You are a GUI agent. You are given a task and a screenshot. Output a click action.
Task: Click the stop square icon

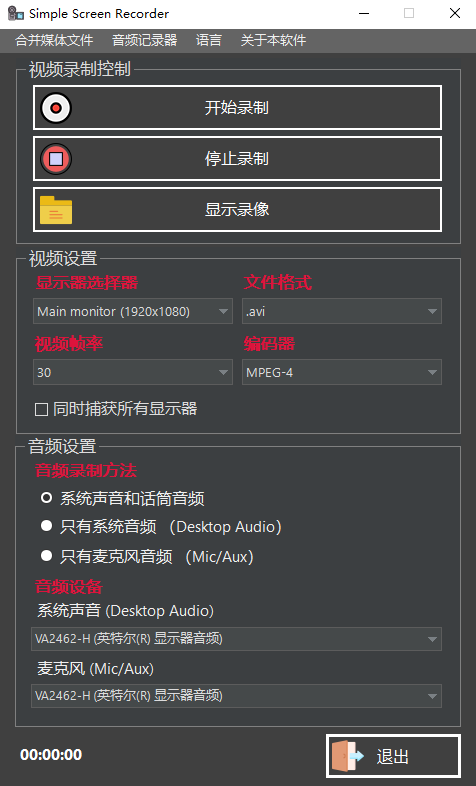(56, 159)
